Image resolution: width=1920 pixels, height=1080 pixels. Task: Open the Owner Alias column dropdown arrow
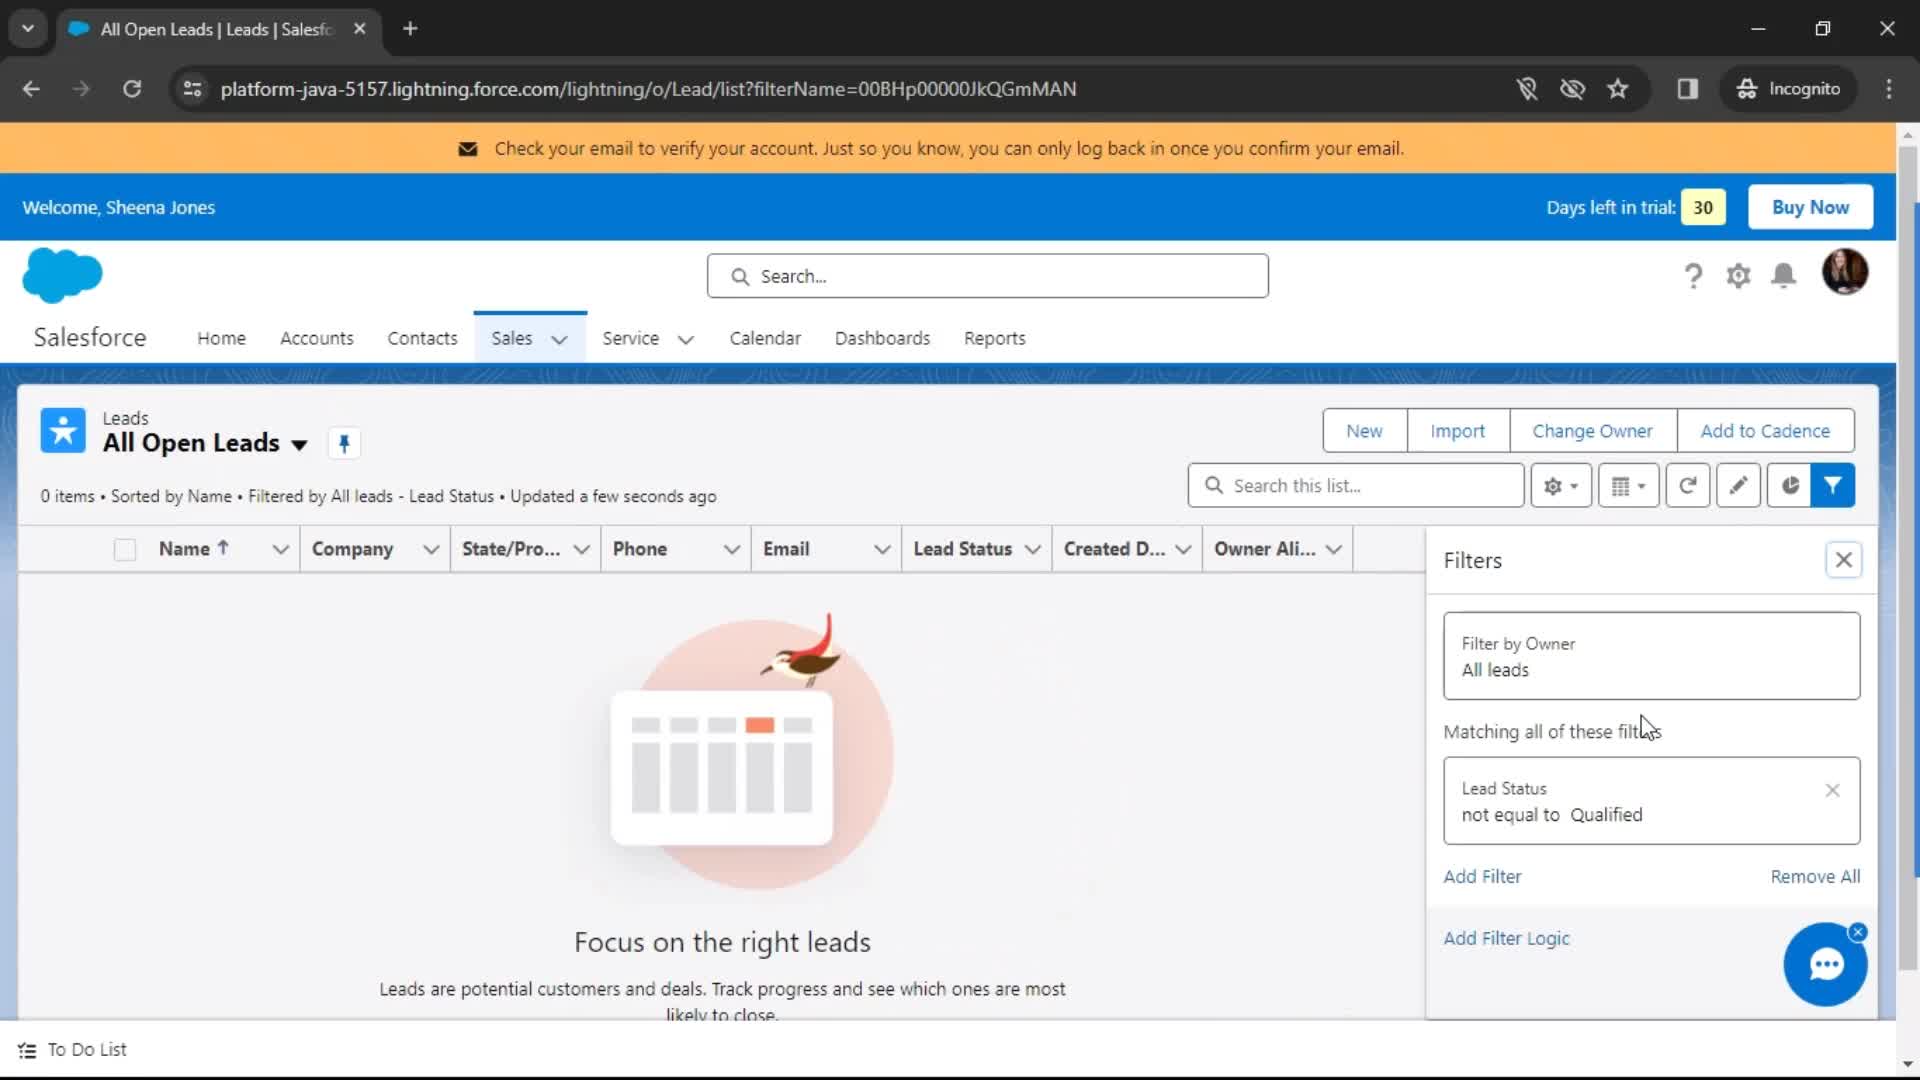[1334, 550]
